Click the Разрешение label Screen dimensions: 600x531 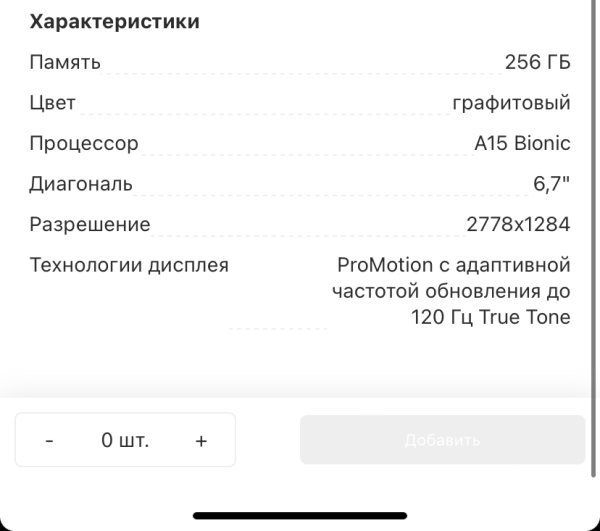tap(90, 225)
